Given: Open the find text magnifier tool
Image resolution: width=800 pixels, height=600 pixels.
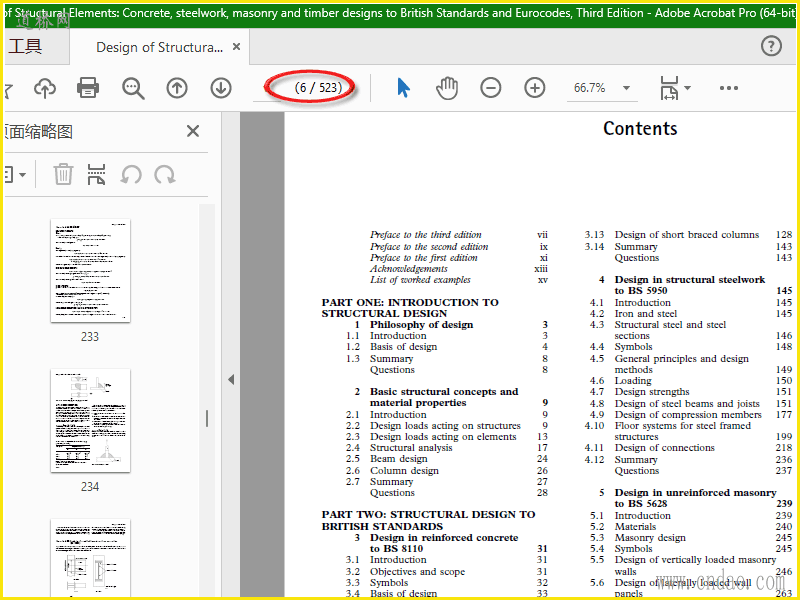Looking at the screenshot, I should [133, 88].
